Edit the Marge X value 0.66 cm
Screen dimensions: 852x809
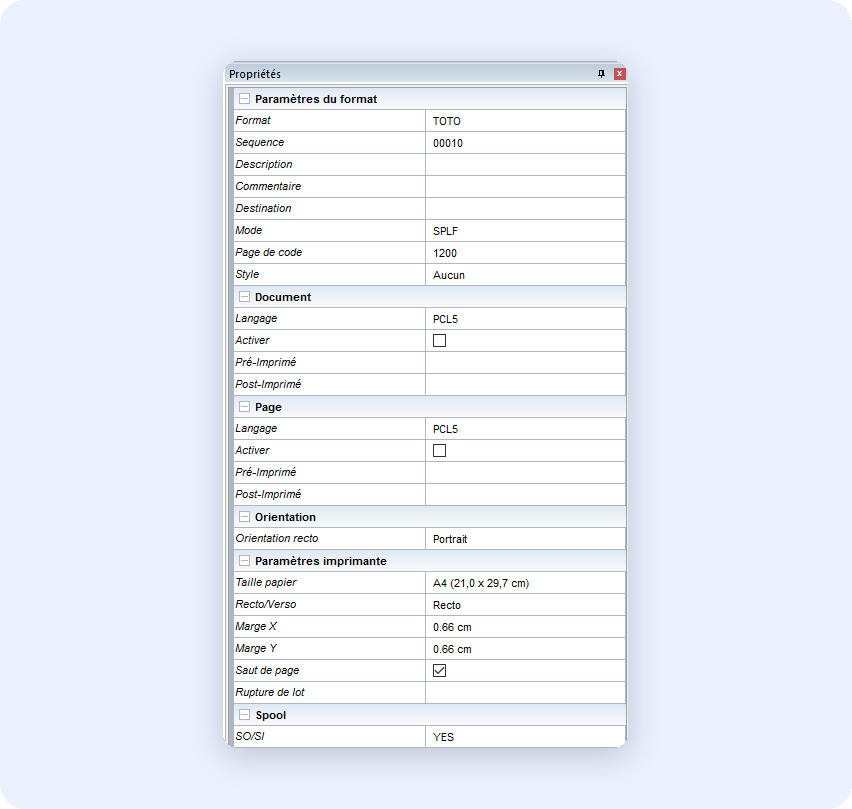pyautogui.click(x=525, y=627)
